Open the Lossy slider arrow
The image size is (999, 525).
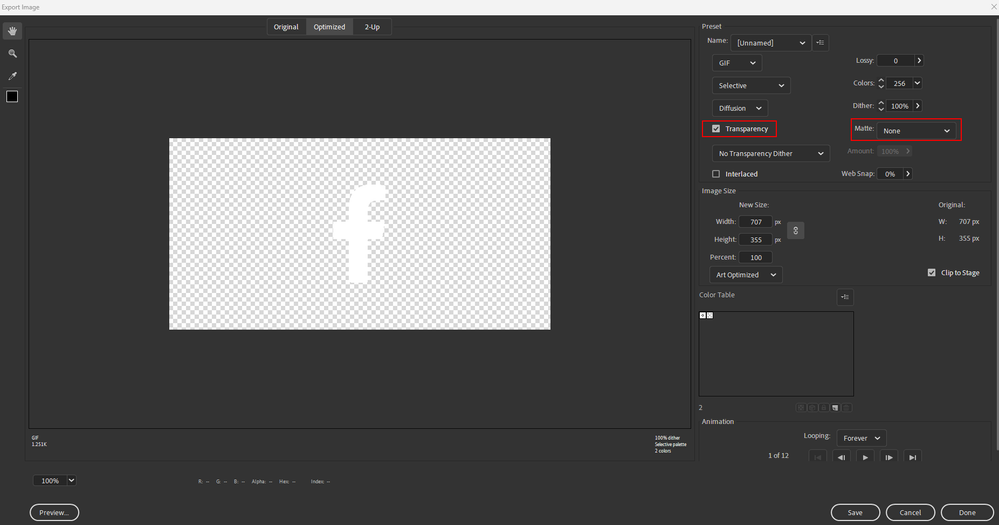[x=919, y=61]
